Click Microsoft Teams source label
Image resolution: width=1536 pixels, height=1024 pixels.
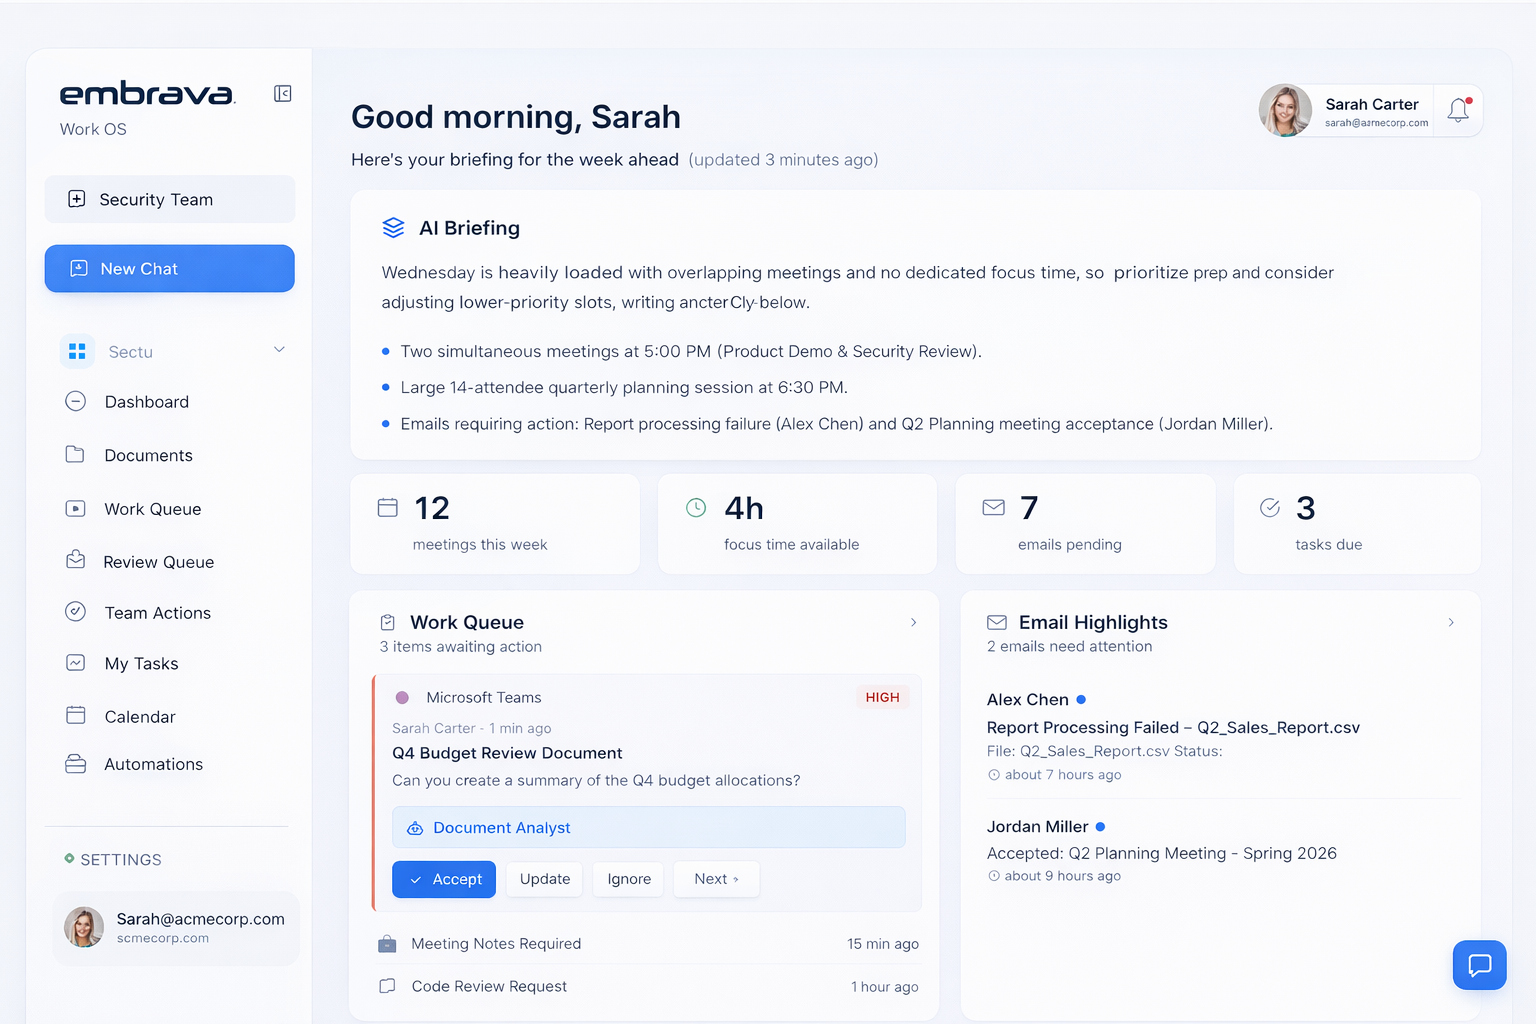pyautogui.click(x=483, y=698)
